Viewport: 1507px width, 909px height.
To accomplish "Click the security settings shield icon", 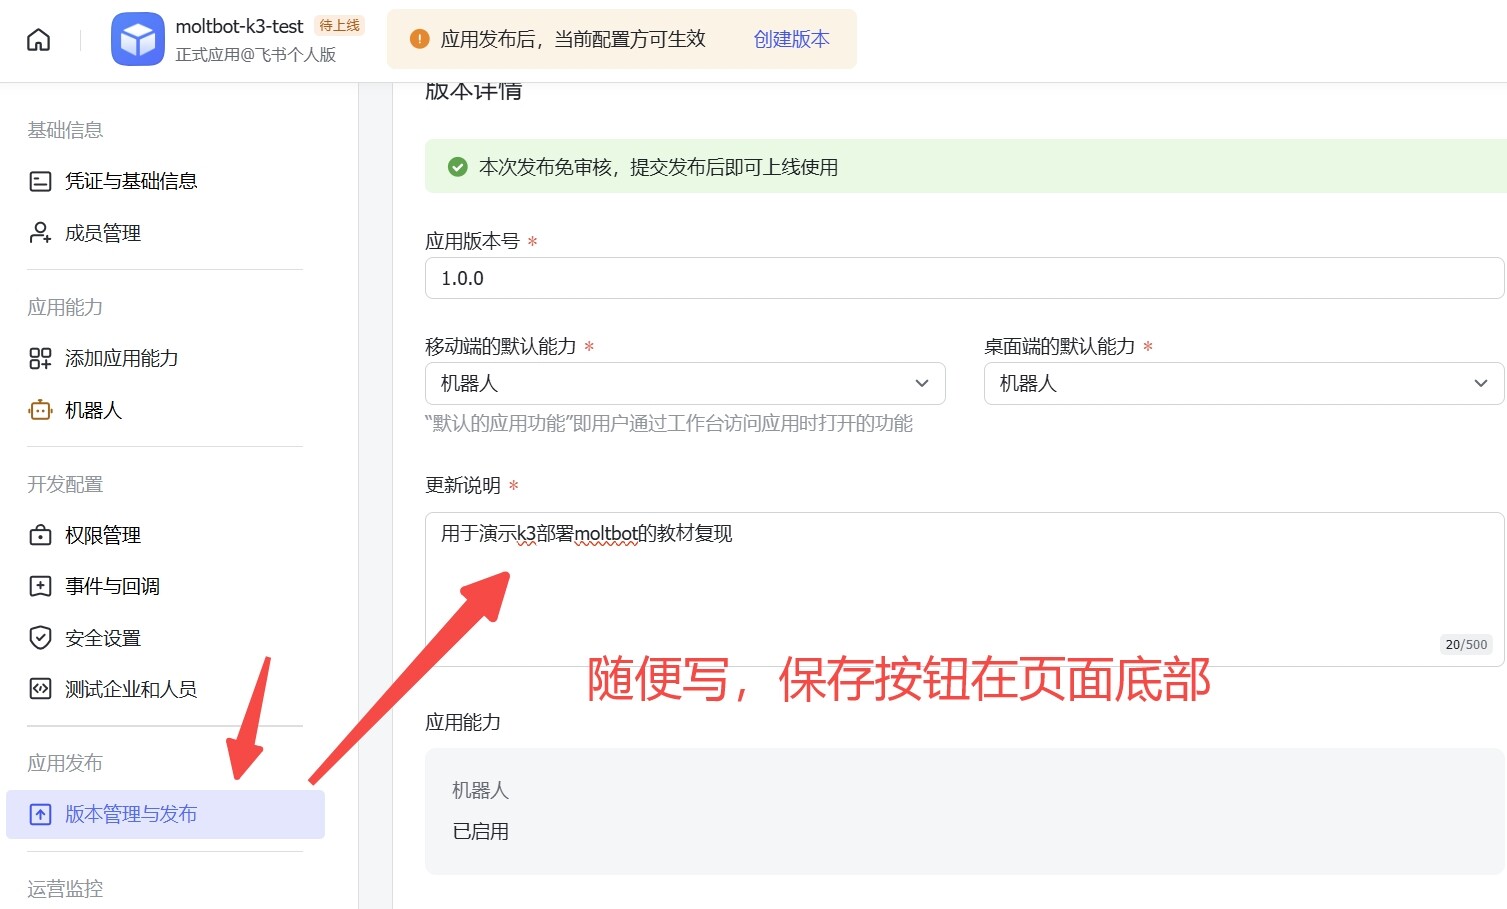I will [40, 638].
